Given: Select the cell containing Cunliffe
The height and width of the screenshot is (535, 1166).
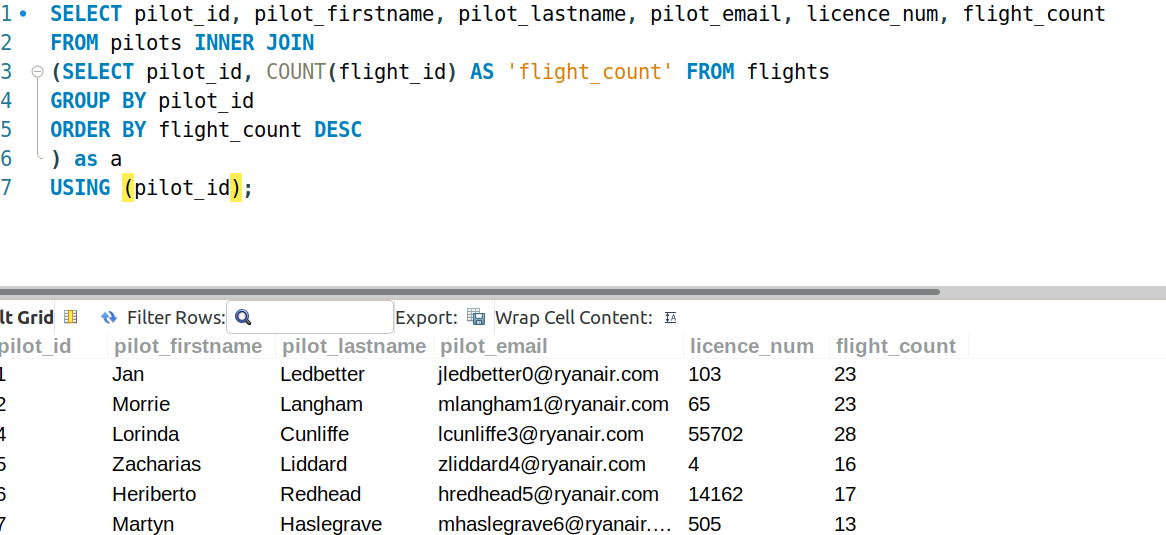Looking at the screenshot, I should [315, 434].
